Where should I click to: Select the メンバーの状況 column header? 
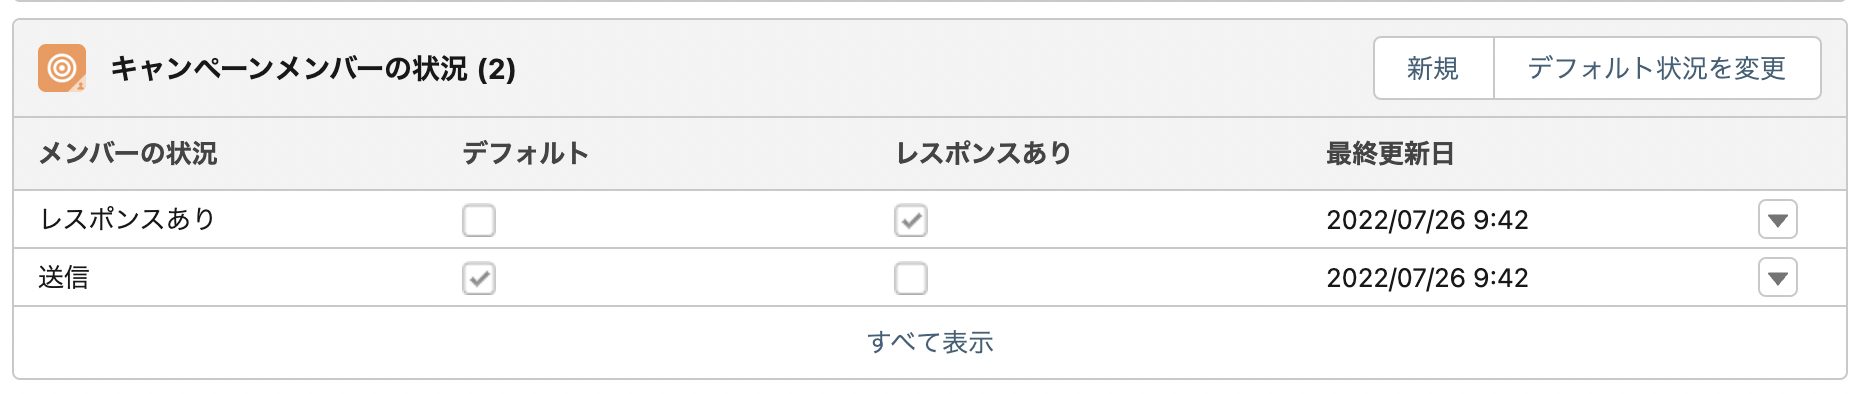pyautogui.click(x=127, y=153)
